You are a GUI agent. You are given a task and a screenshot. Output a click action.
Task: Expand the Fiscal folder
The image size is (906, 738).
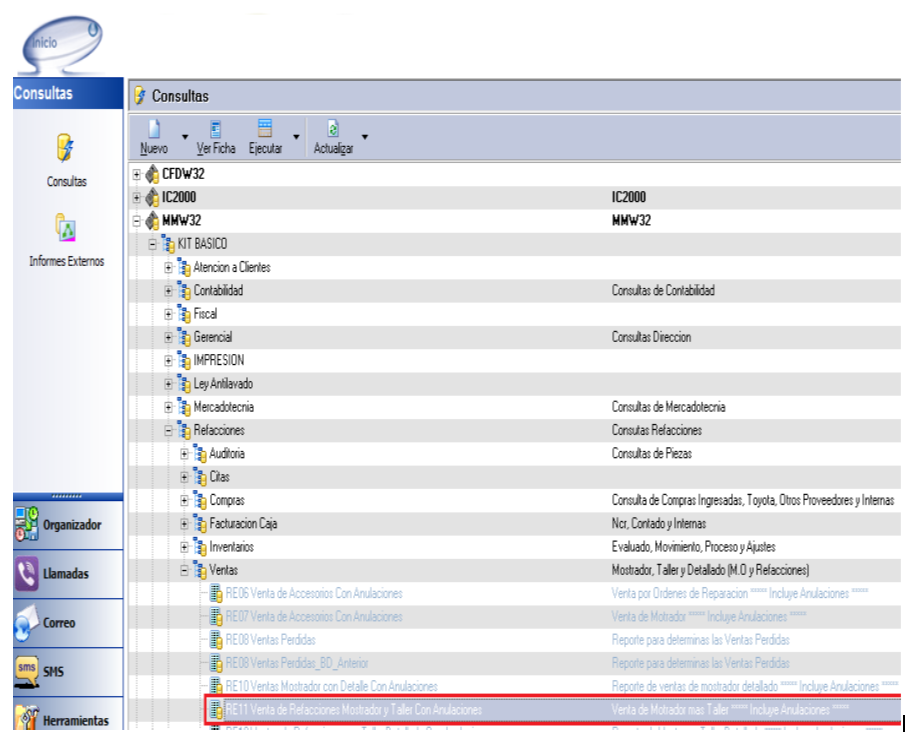[x=168, y=314]
